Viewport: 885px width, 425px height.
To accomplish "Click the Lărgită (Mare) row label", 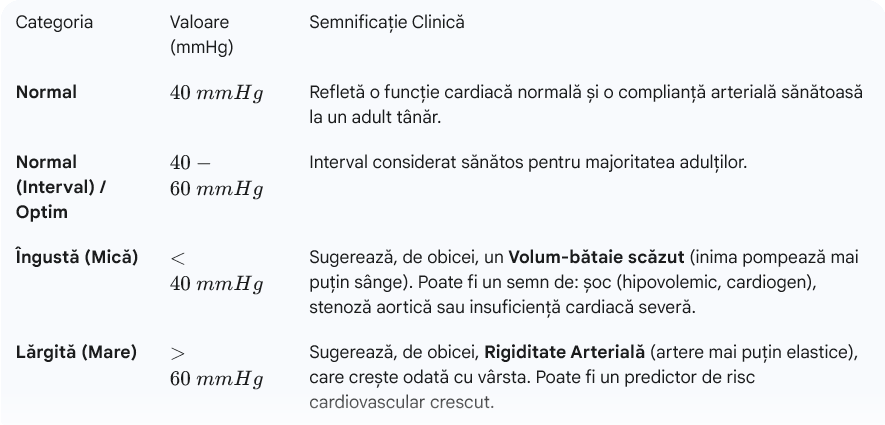I will click(76, 352).
